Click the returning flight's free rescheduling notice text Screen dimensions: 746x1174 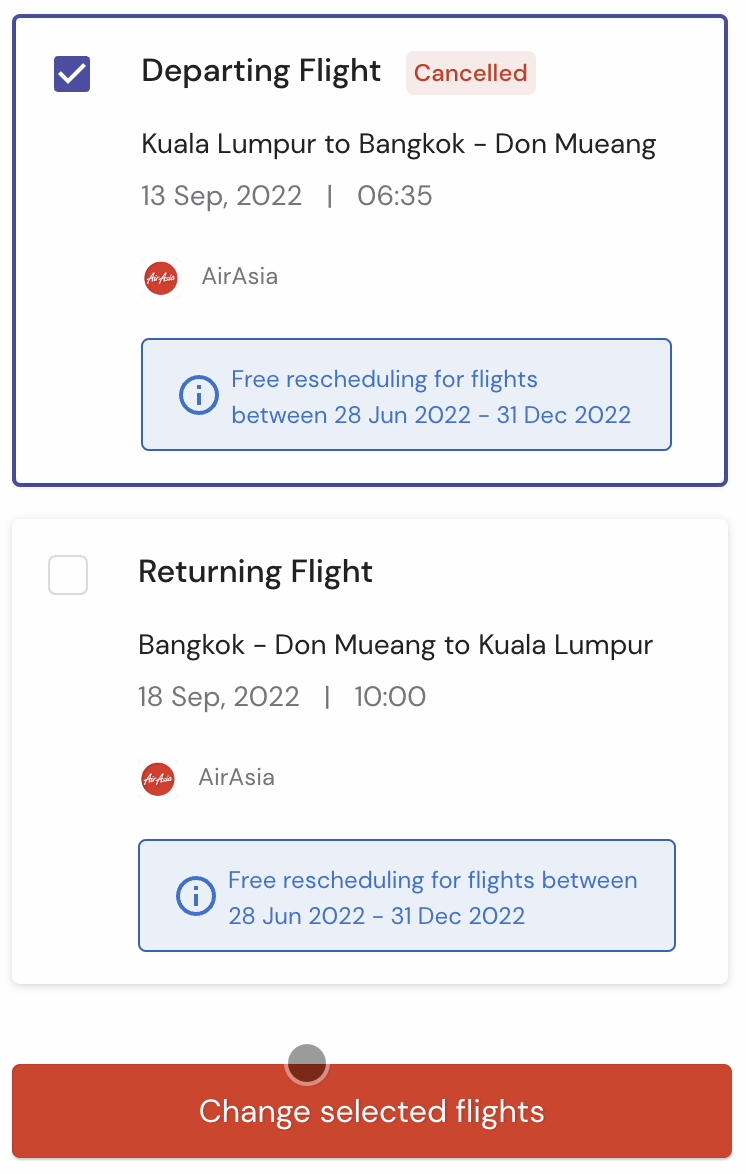(433, 898)
